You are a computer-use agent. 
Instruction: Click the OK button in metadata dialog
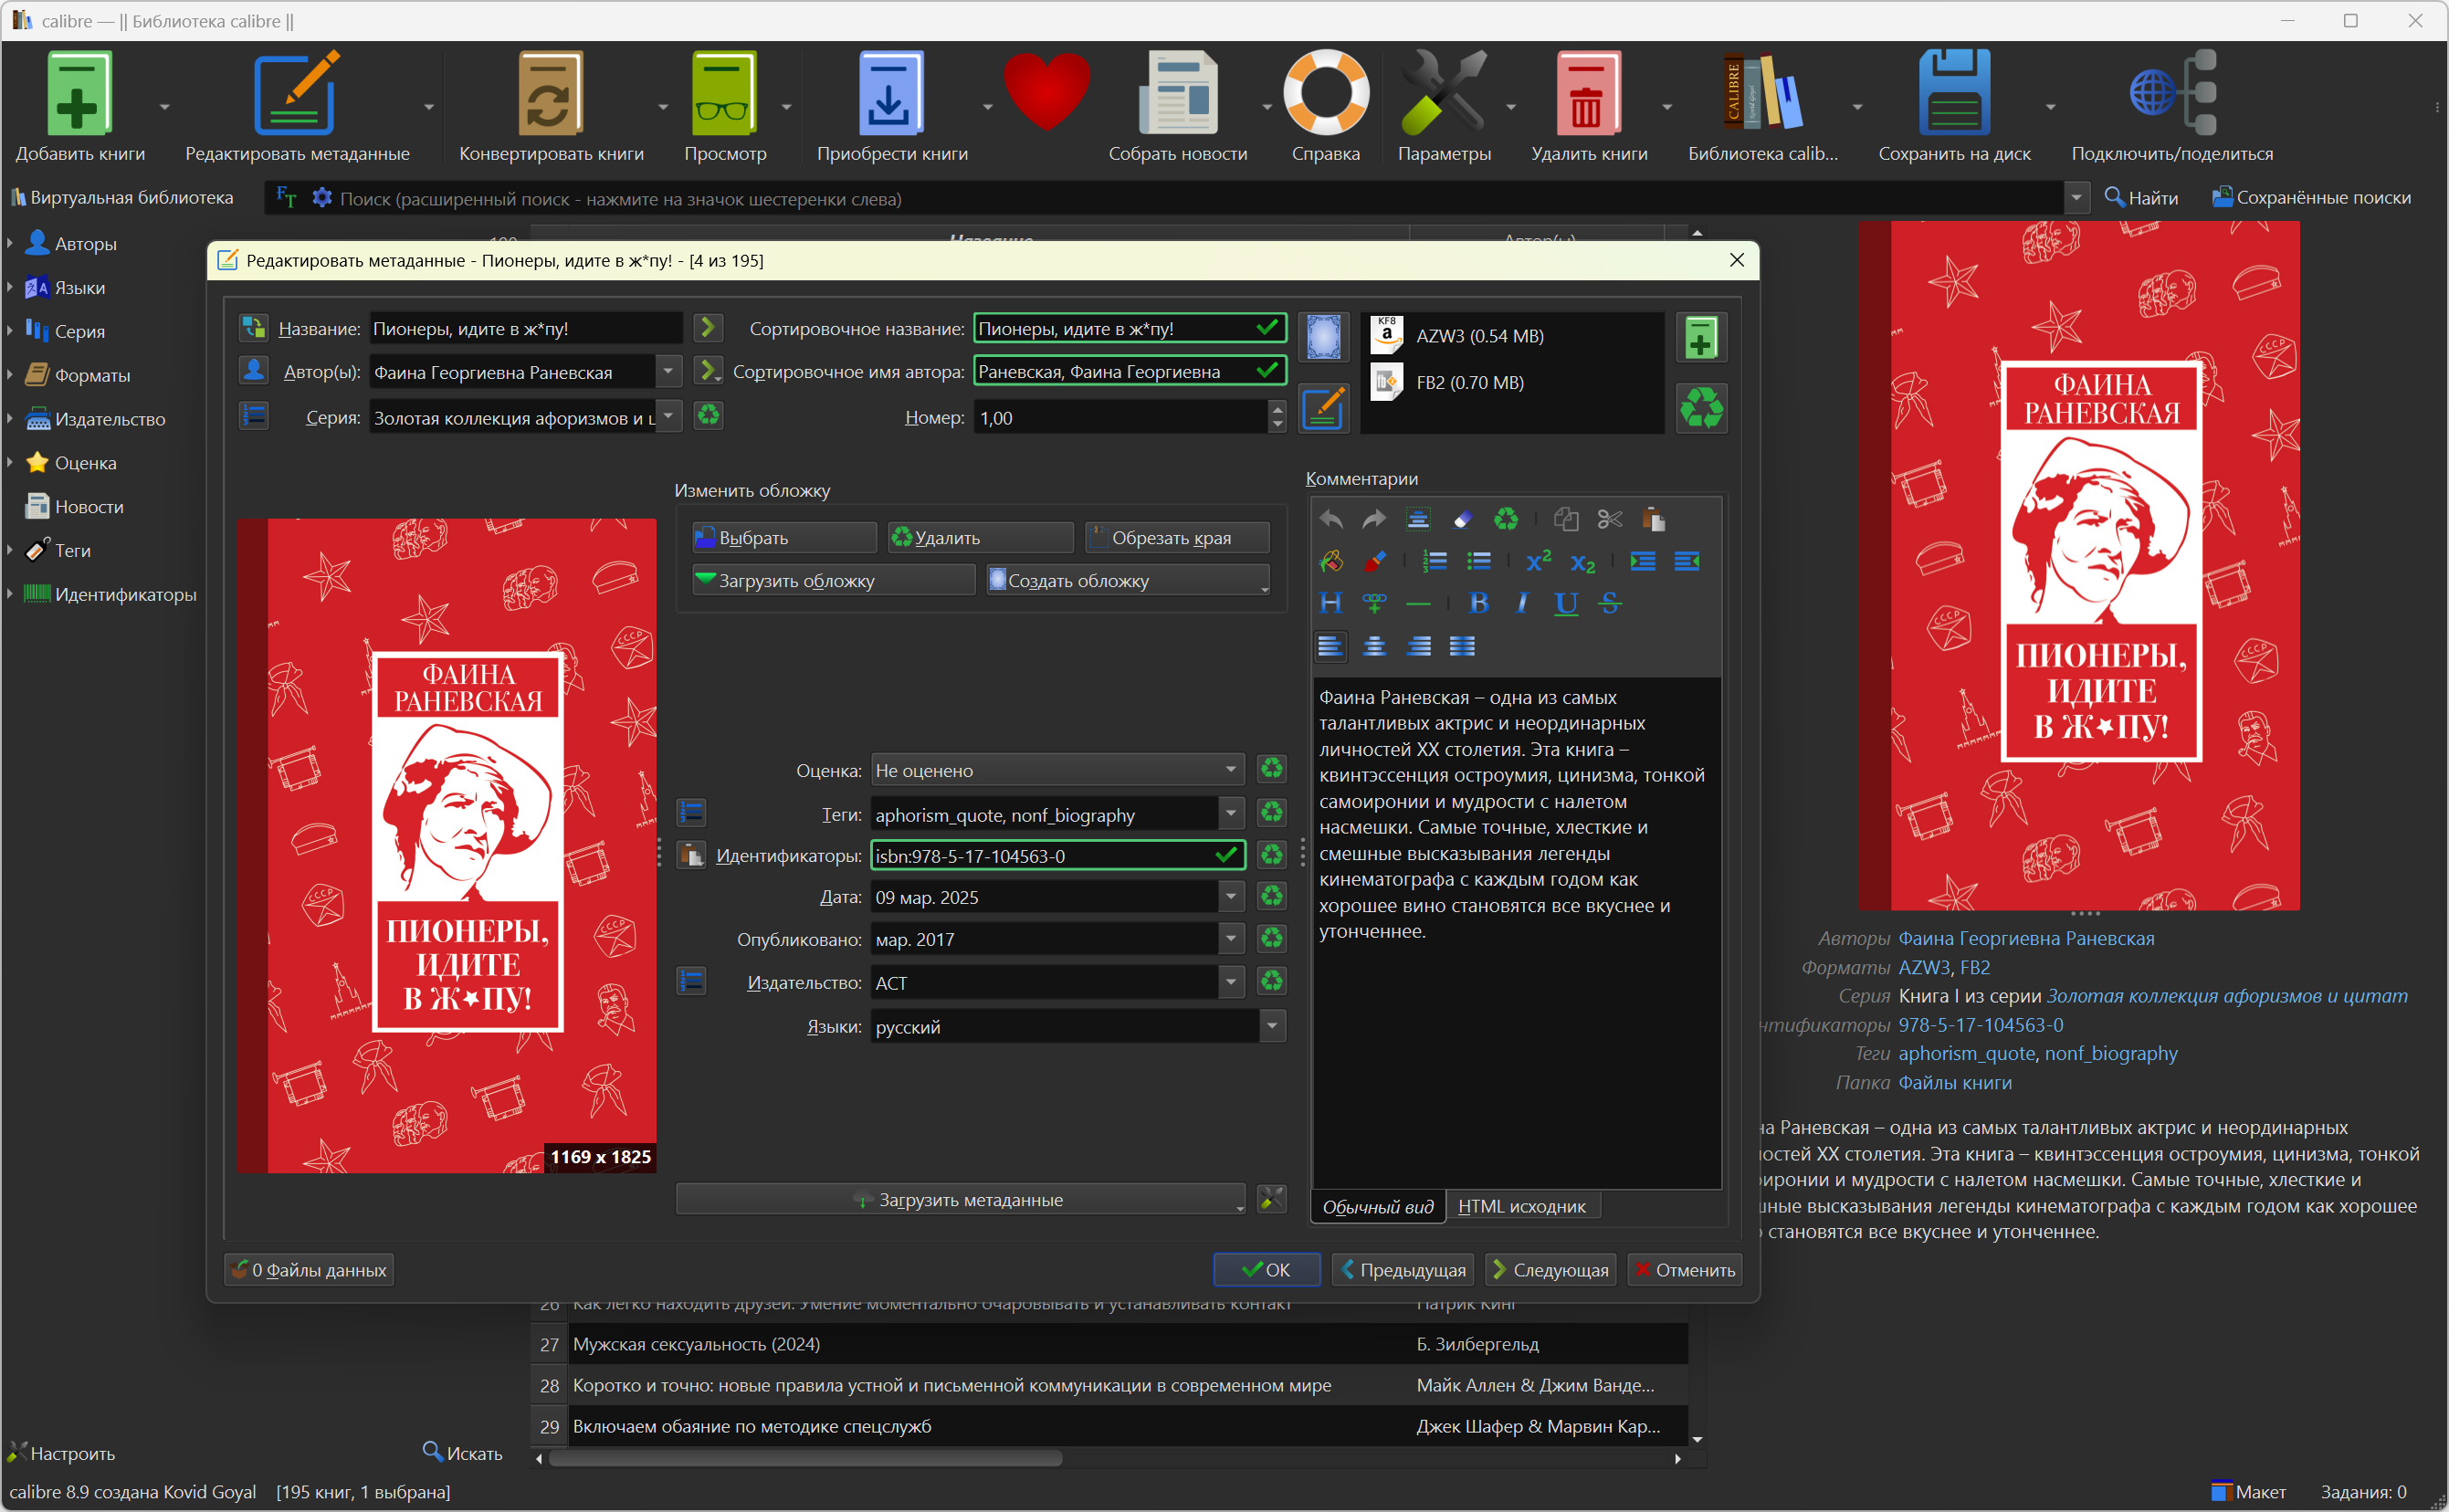[x=1266, y=1269]
